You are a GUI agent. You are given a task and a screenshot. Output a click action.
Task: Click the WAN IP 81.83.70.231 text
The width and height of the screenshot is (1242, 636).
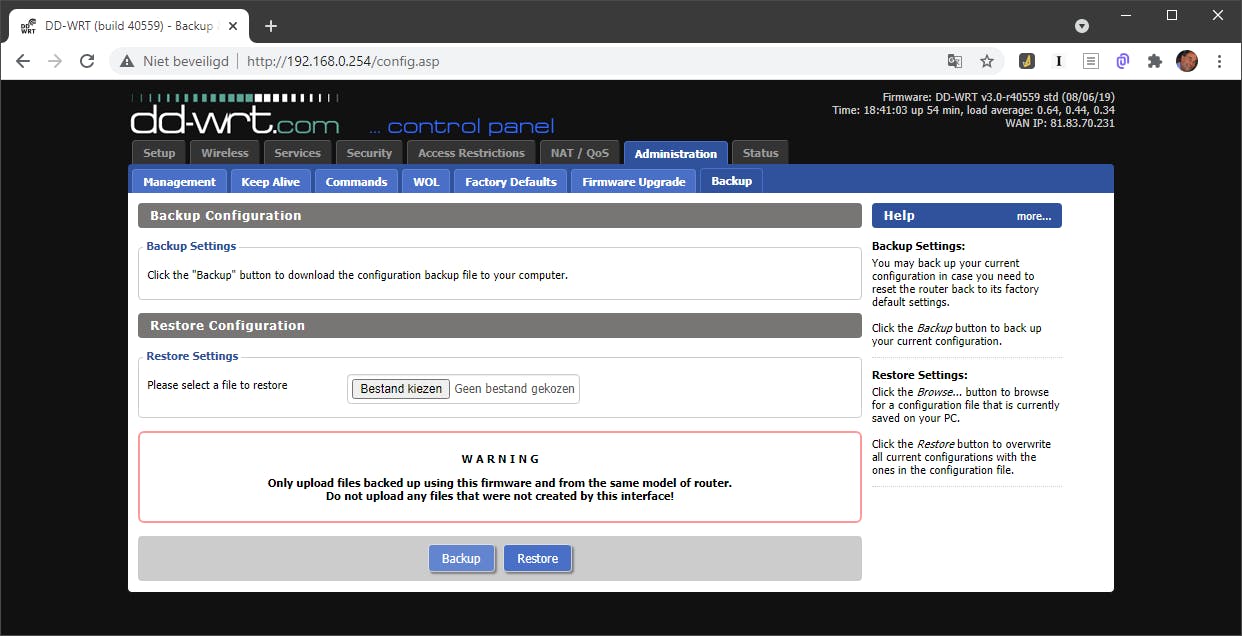point(1060,123)
